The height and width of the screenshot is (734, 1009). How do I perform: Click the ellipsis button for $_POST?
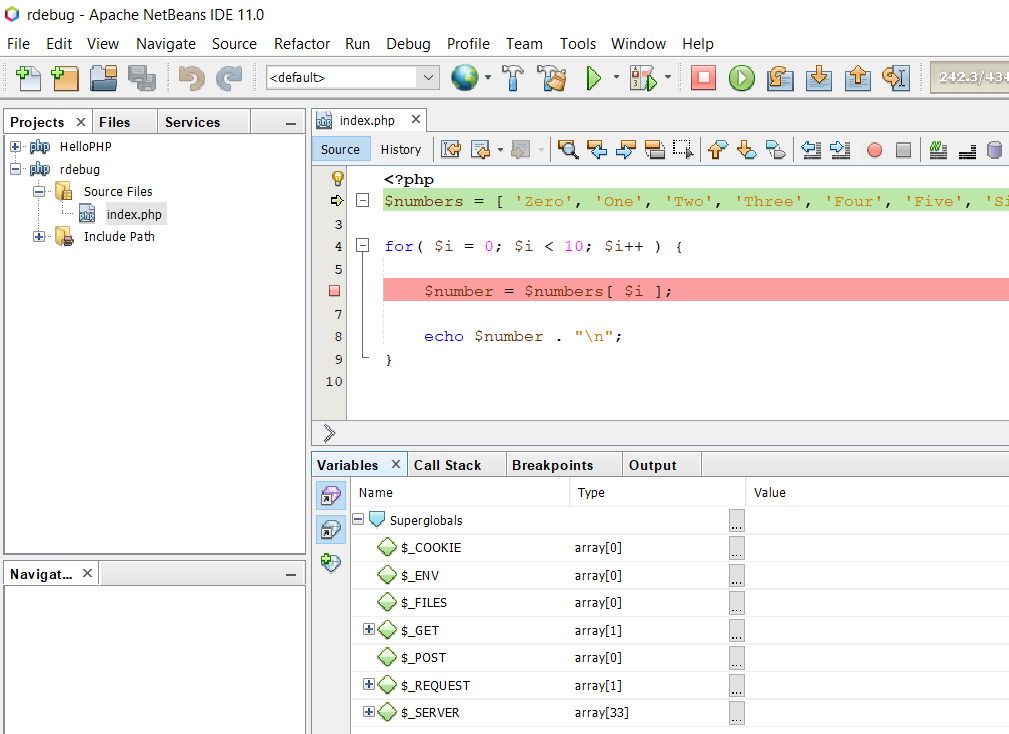click(x=737, y=657)
